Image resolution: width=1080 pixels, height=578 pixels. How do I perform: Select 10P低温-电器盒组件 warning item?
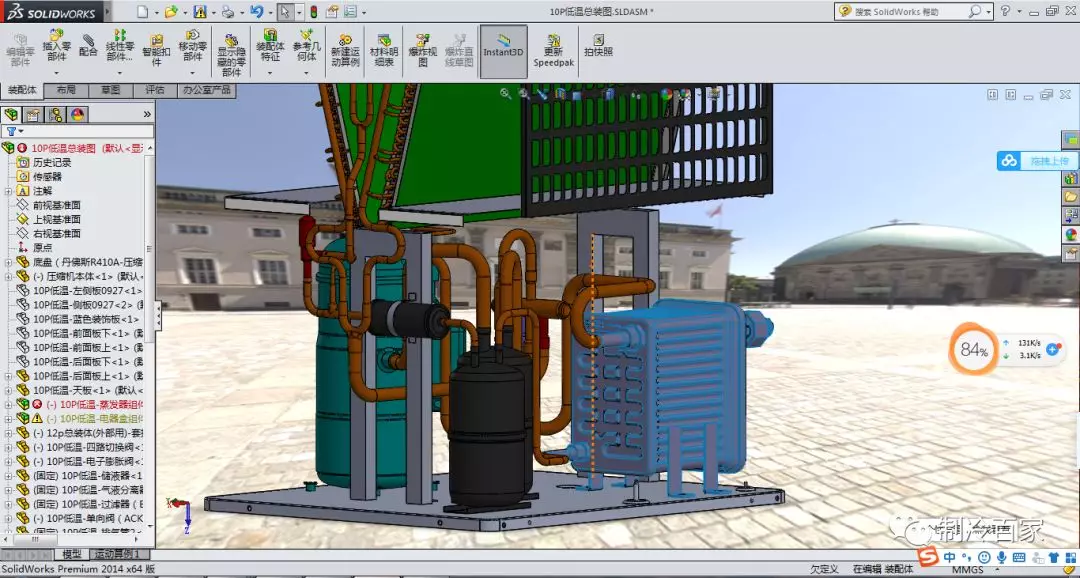coord(94,418)
